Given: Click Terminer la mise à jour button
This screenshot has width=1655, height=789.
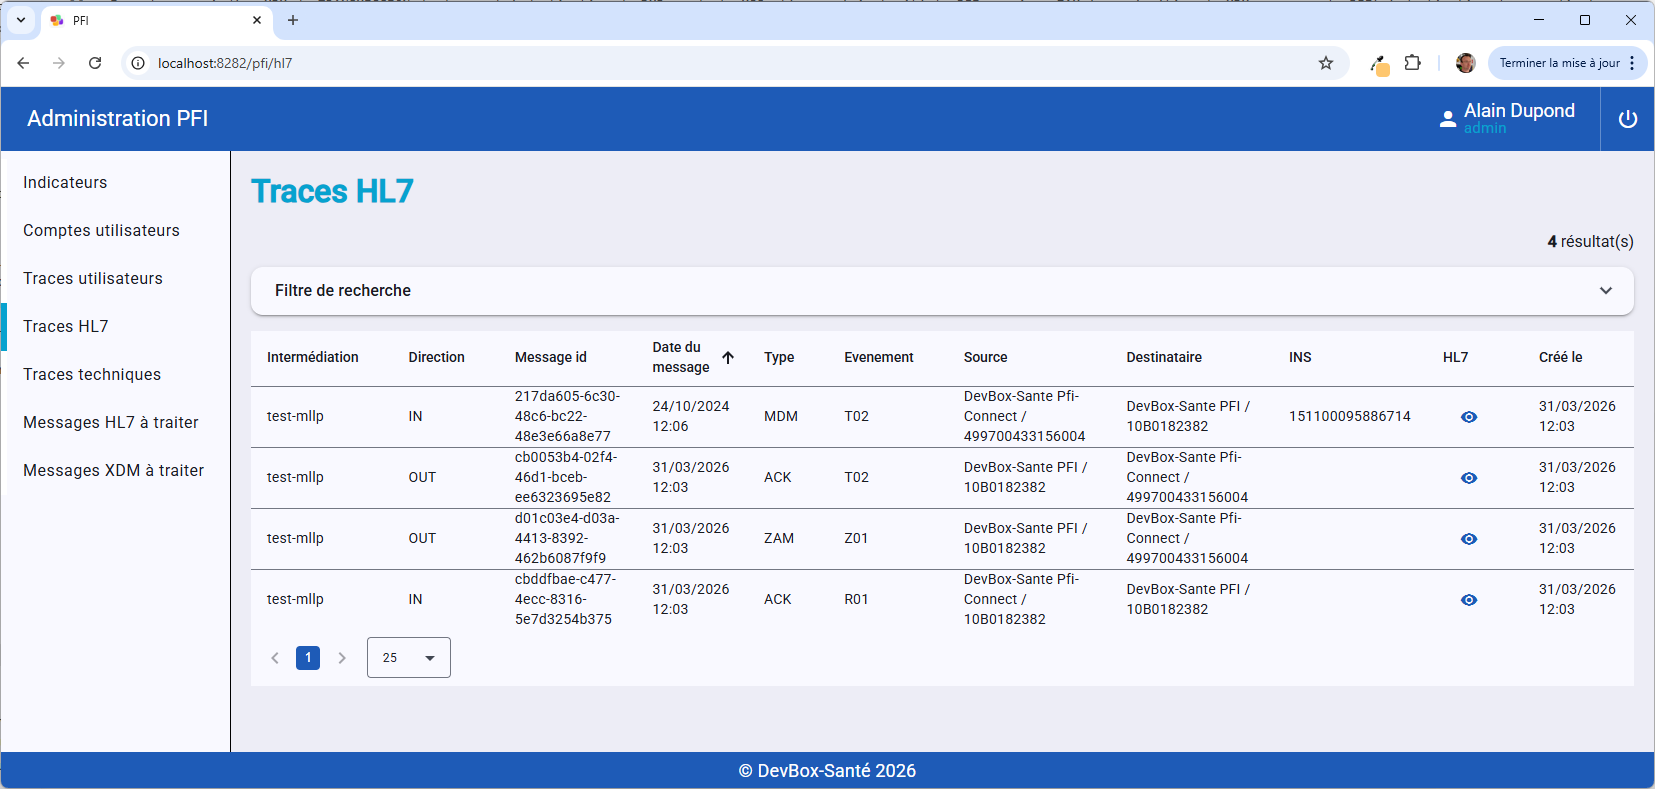Looking at the screenshot, I should [x=1558, y=63].
